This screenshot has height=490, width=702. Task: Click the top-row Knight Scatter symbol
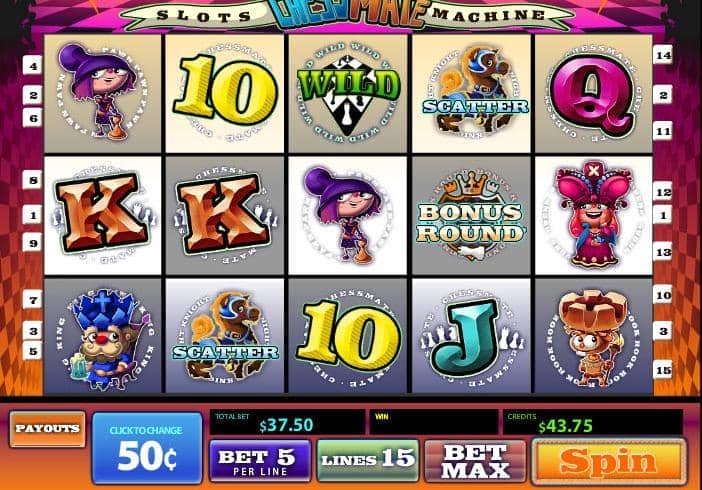click(471, 93)
